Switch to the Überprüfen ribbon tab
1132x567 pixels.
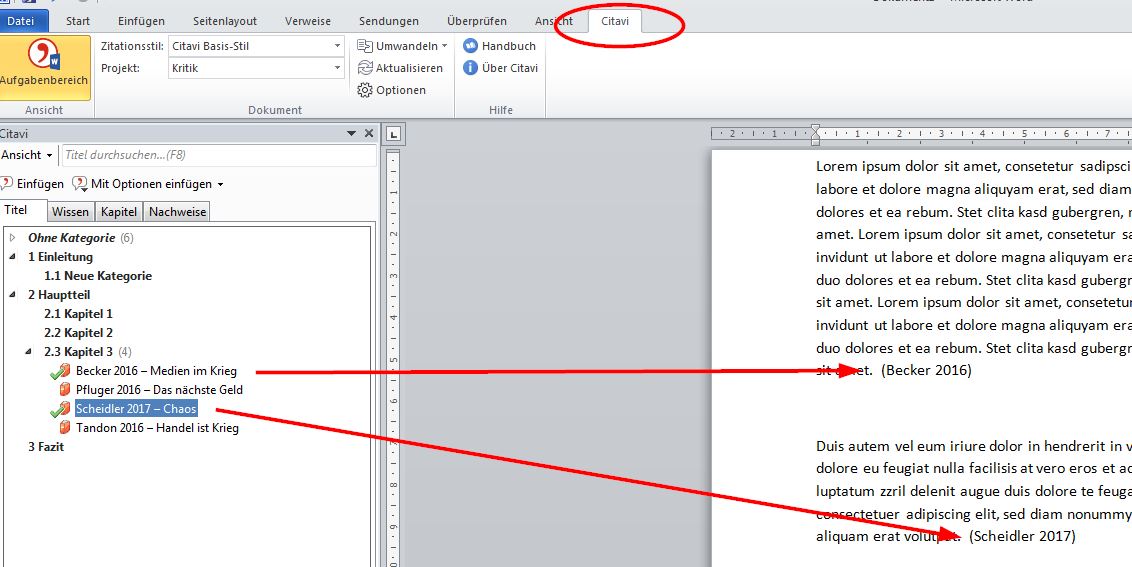tap(476, 21)
